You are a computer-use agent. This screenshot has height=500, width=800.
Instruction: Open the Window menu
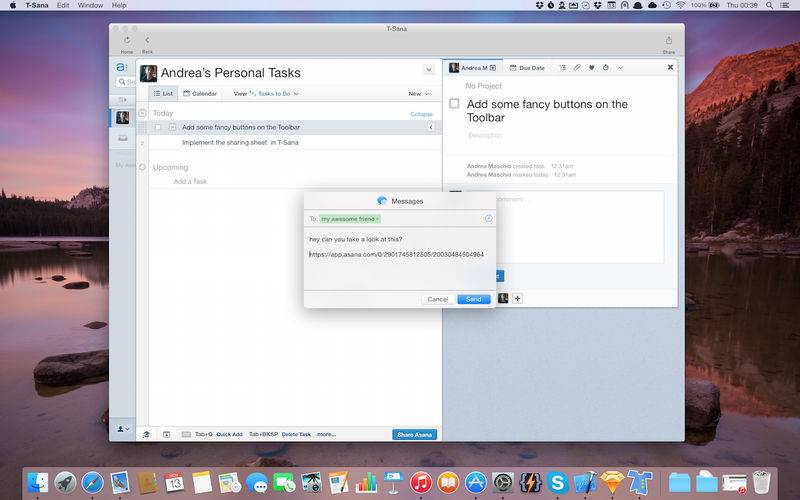[90, 5]
